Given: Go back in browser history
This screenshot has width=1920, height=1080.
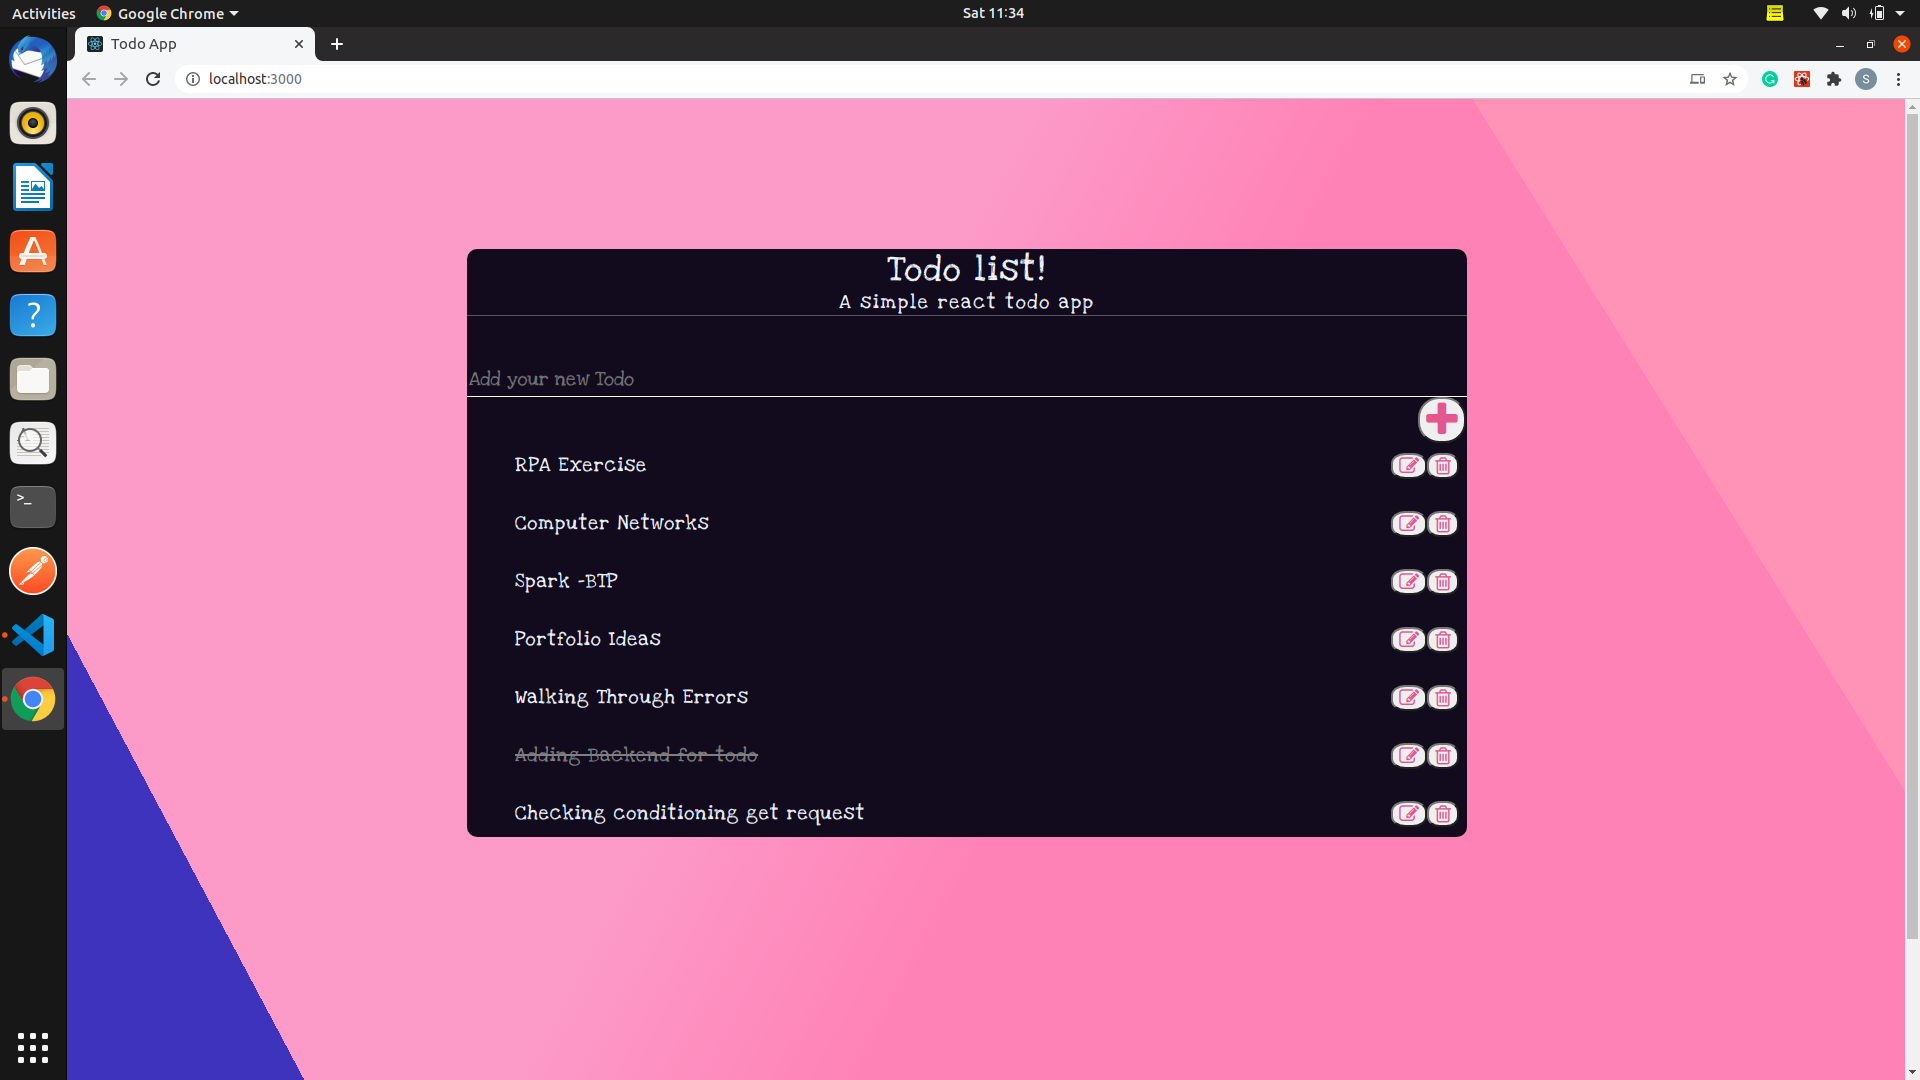Looking at the screenshot, I should click(x=89, y=79).
